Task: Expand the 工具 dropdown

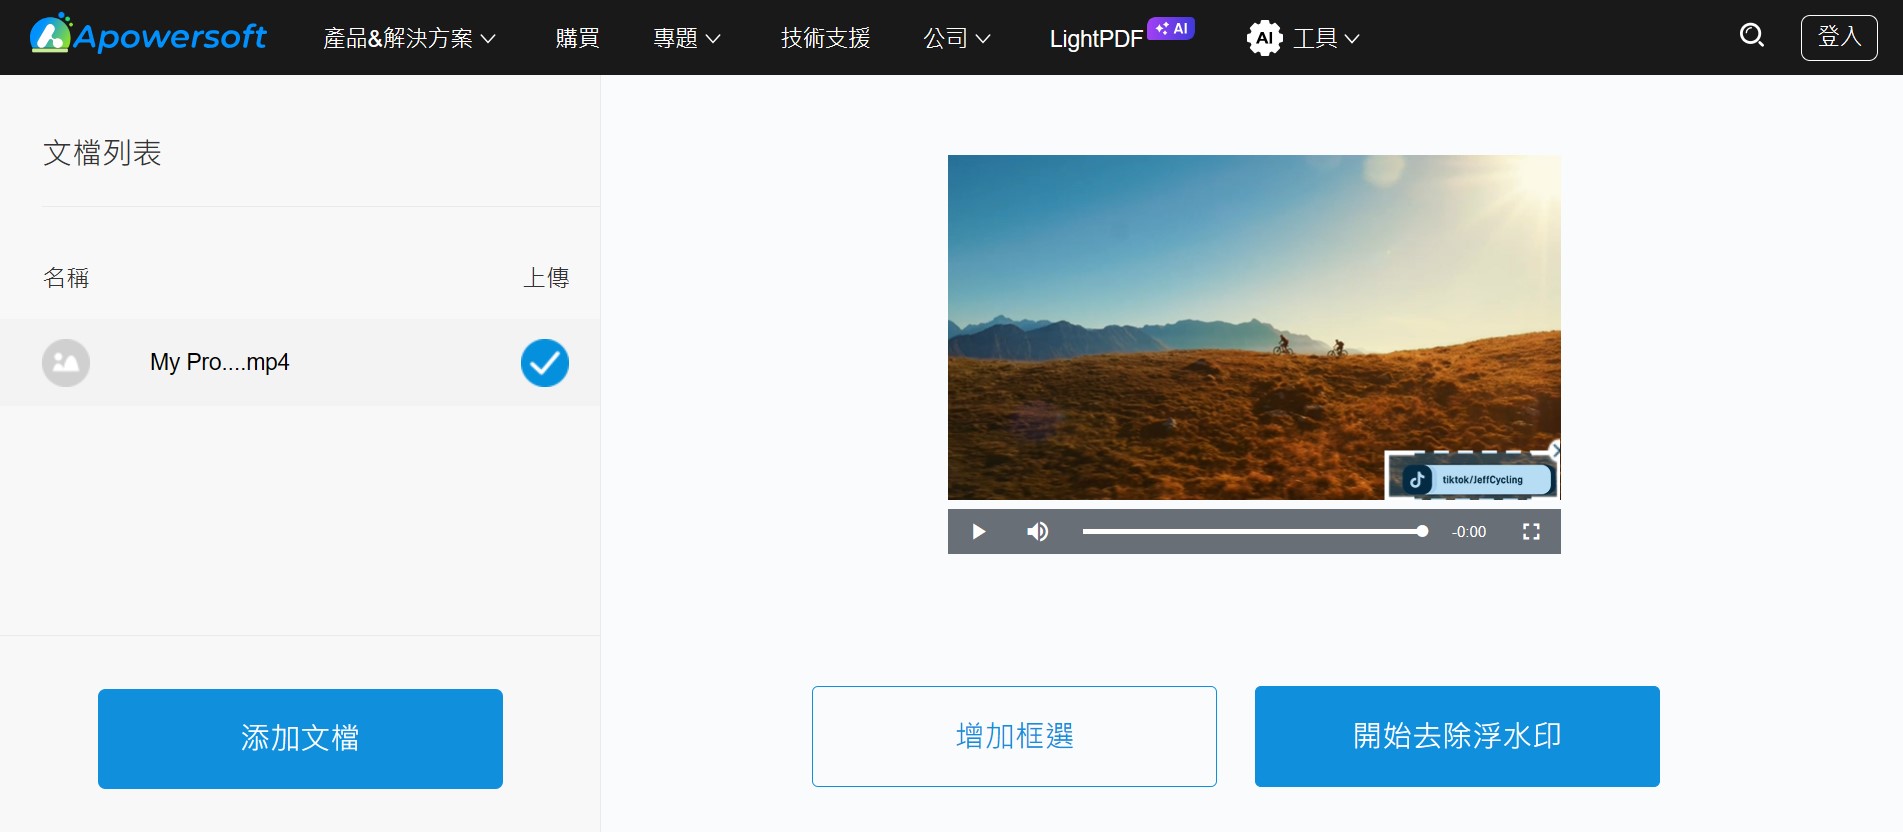Action: point(1326,38)
